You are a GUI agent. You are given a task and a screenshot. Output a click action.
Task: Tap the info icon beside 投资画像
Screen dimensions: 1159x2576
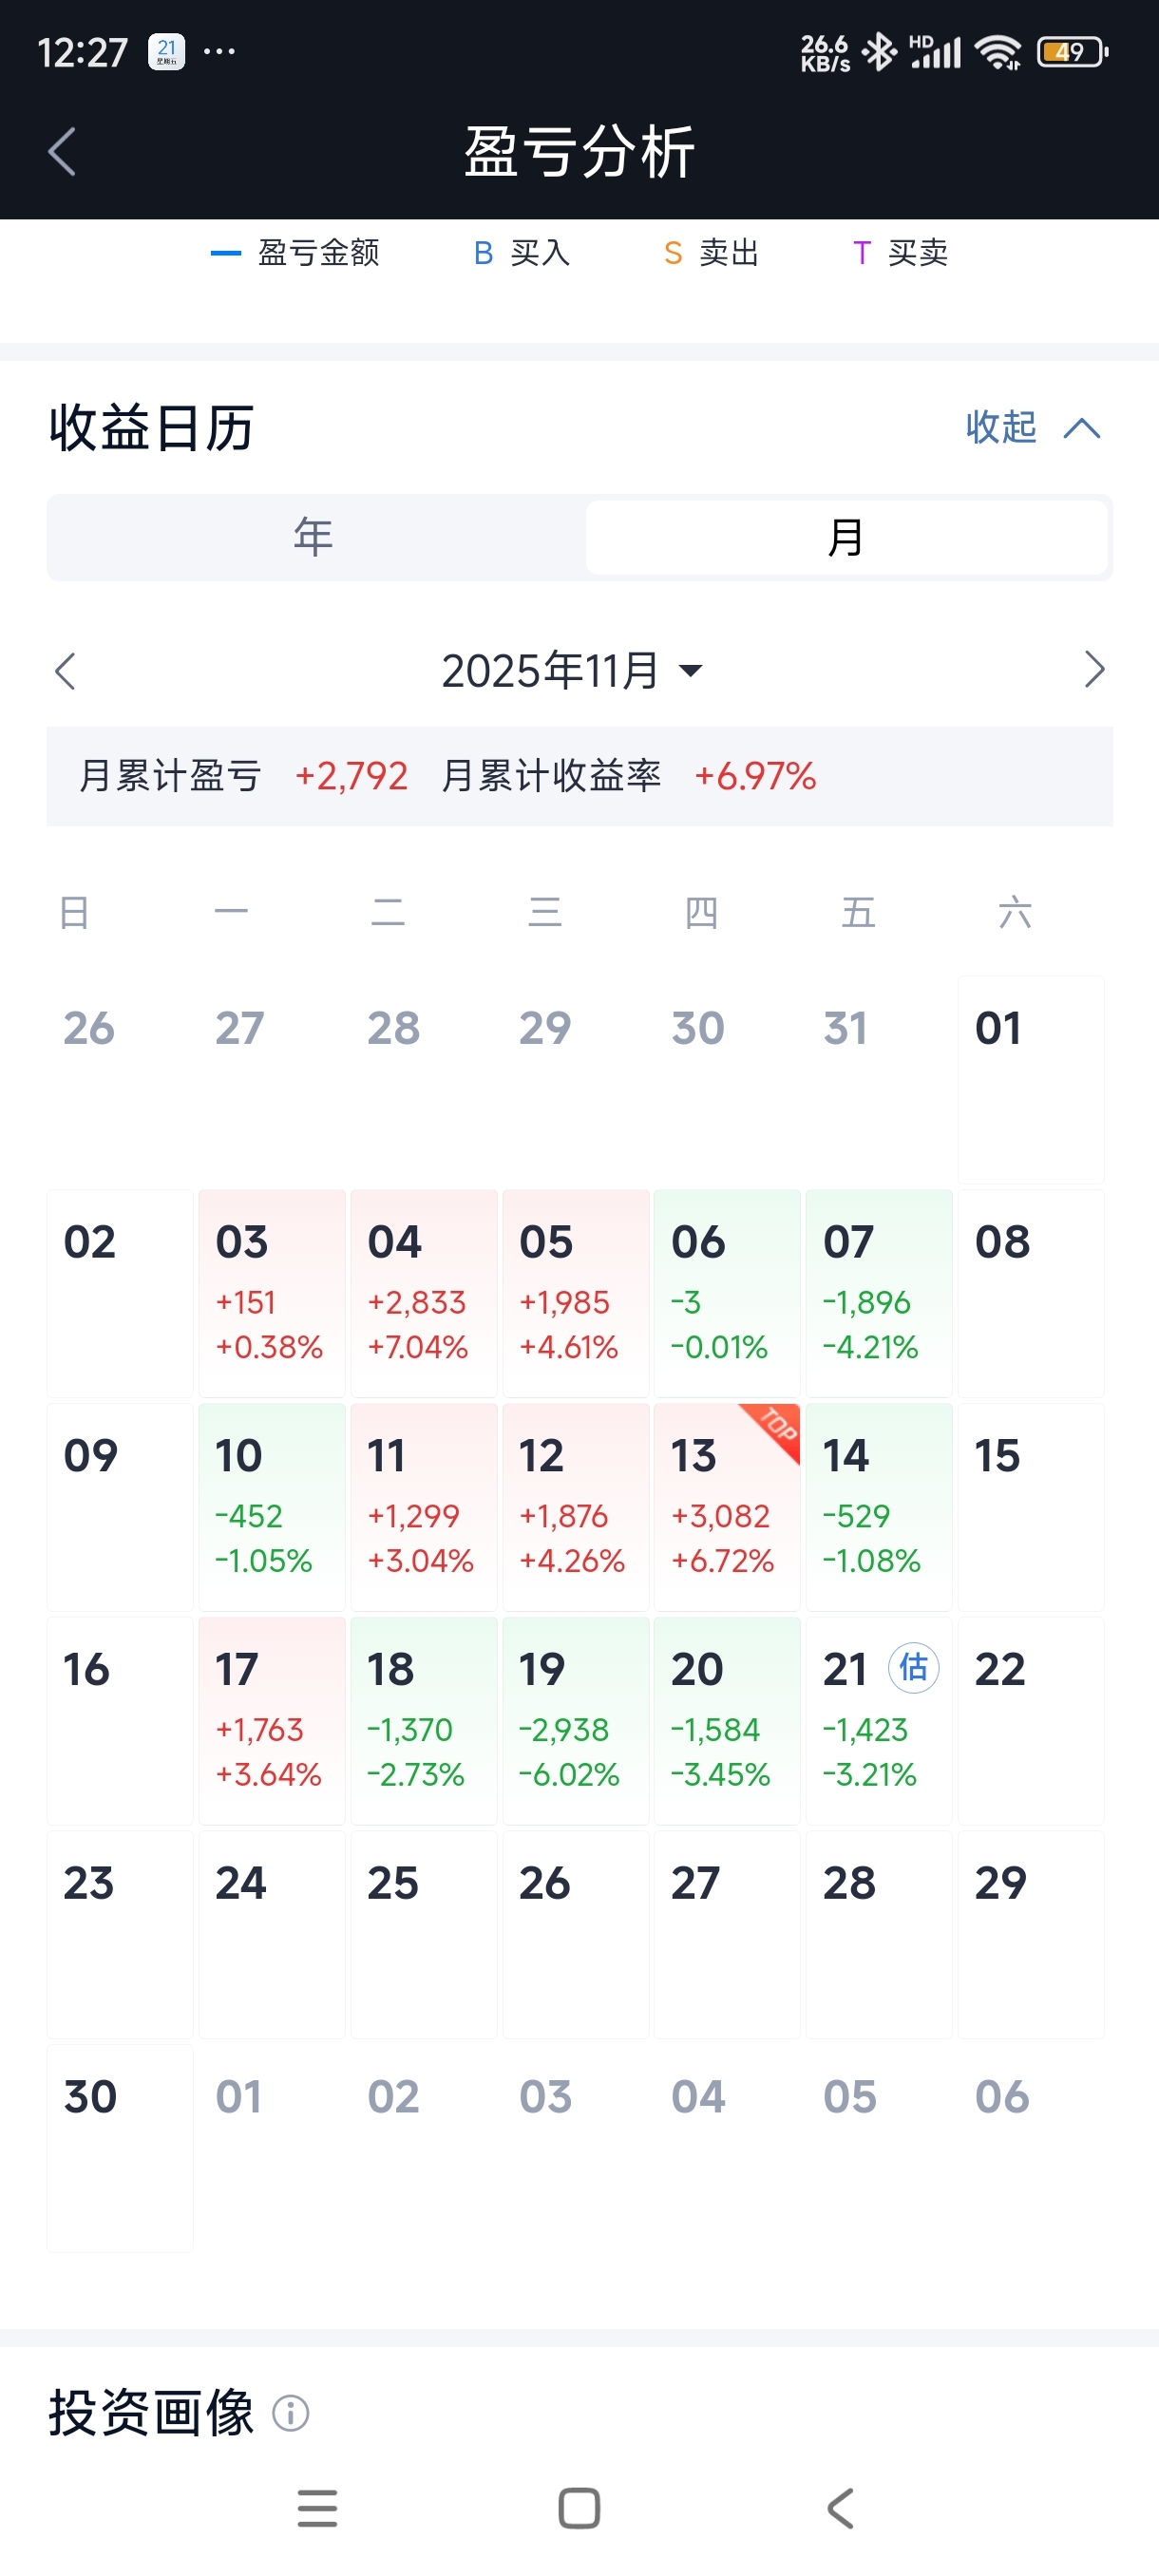(291, 2413)
